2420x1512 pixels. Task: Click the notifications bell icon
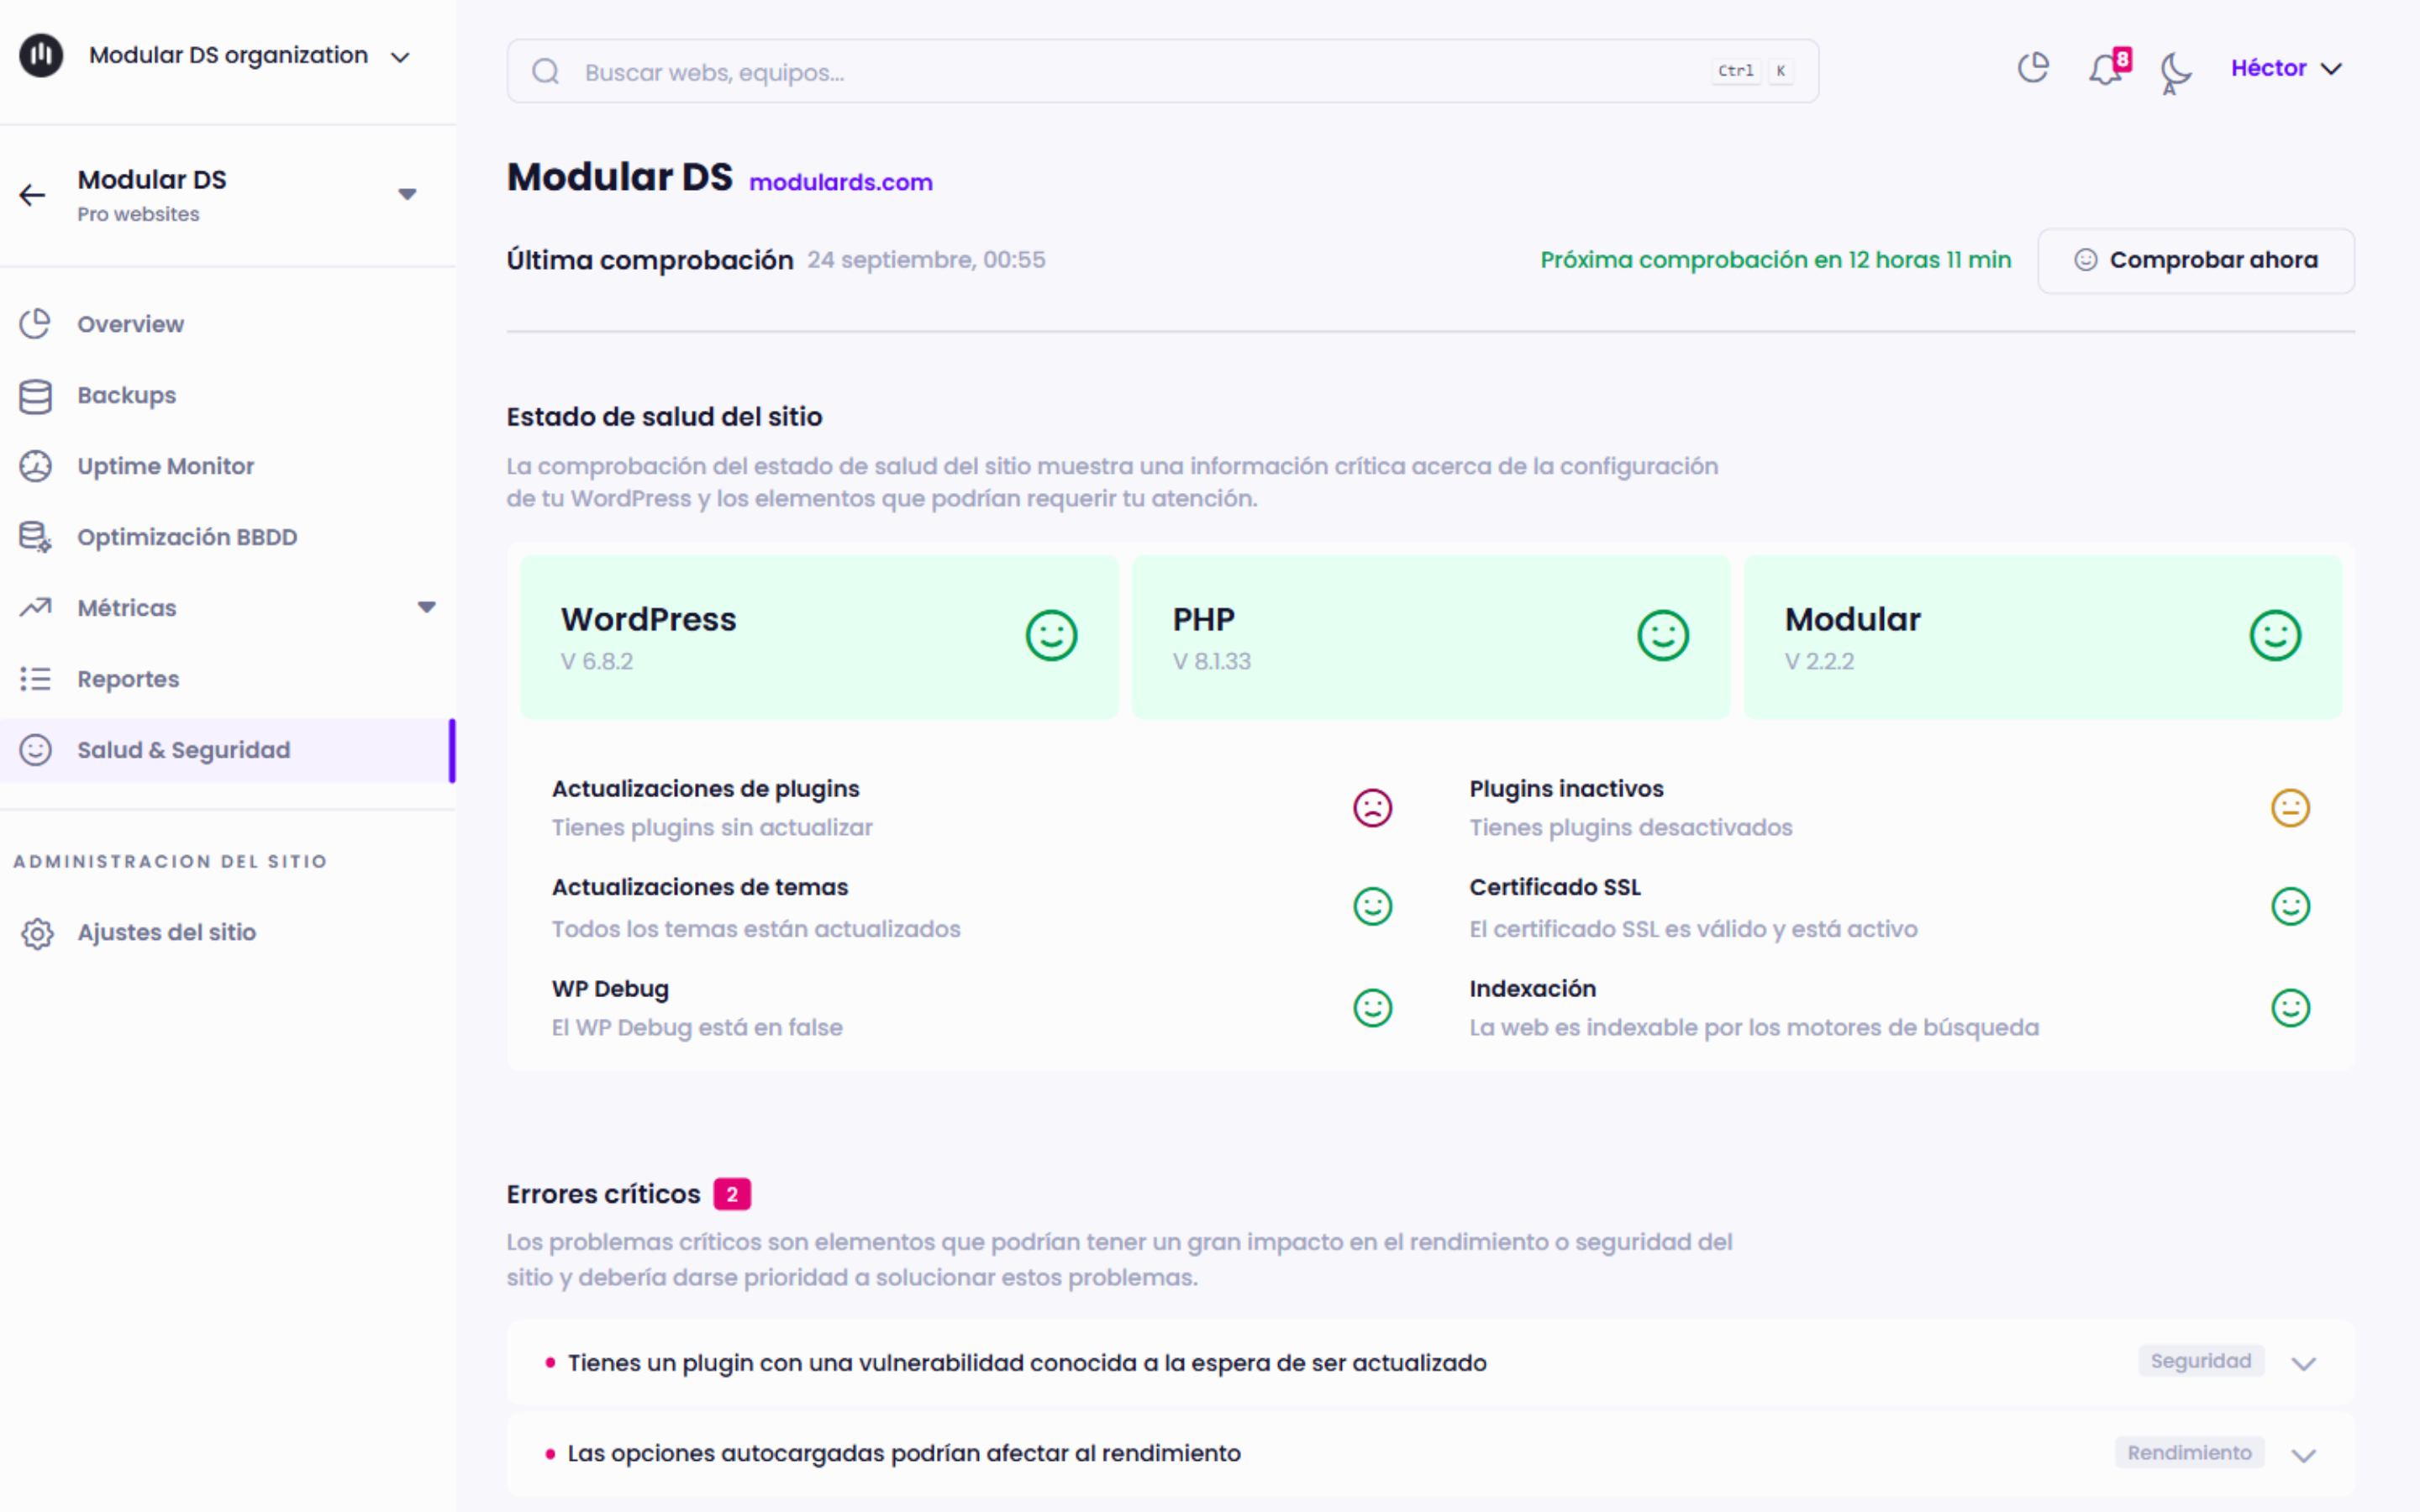coord(2106,69)
